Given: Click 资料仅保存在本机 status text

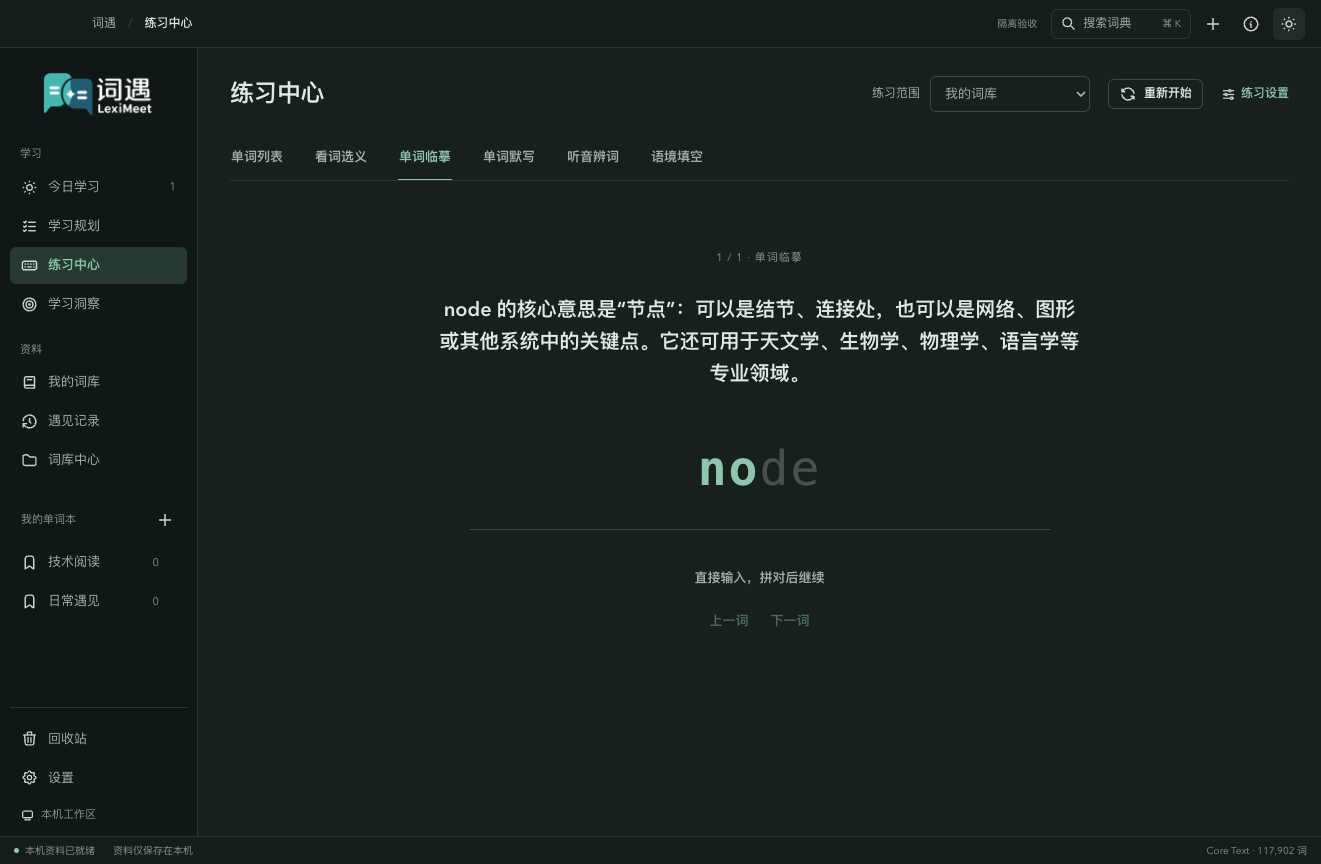Looking at the screenshot, I should point(153,851).
